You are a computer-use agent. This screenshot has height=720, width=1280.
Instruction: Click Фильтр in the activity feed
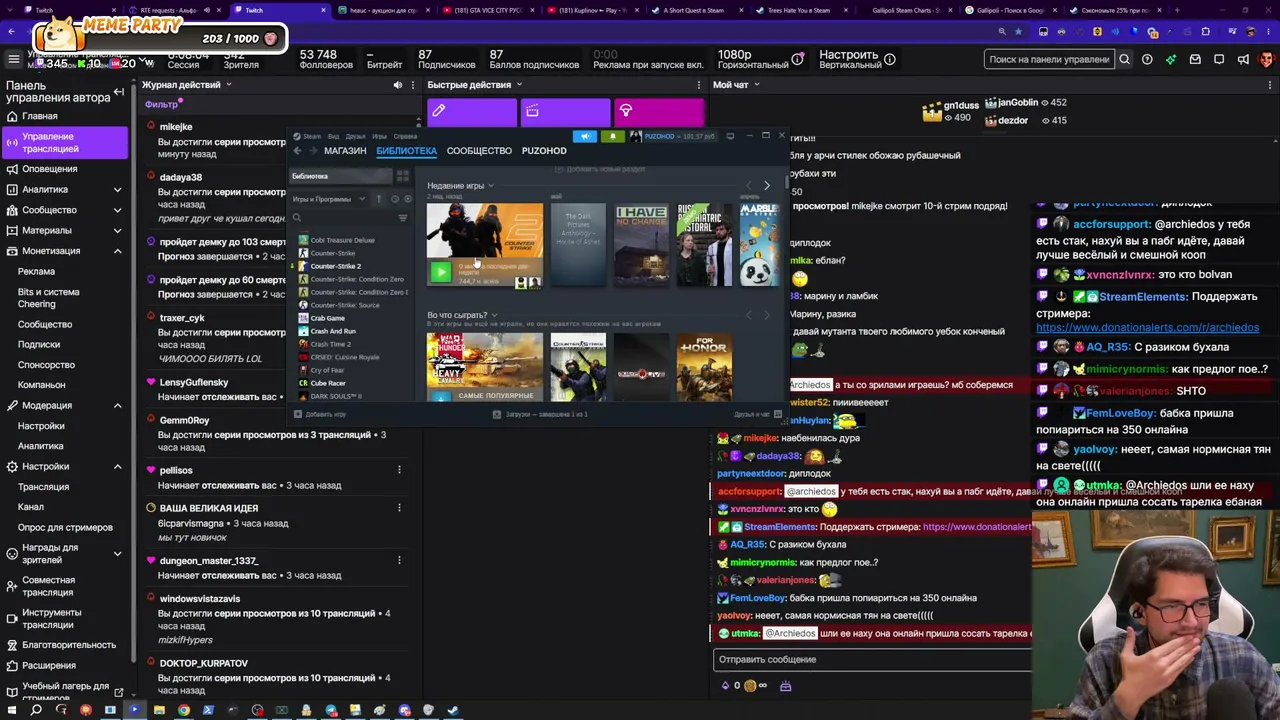point(160,105)
